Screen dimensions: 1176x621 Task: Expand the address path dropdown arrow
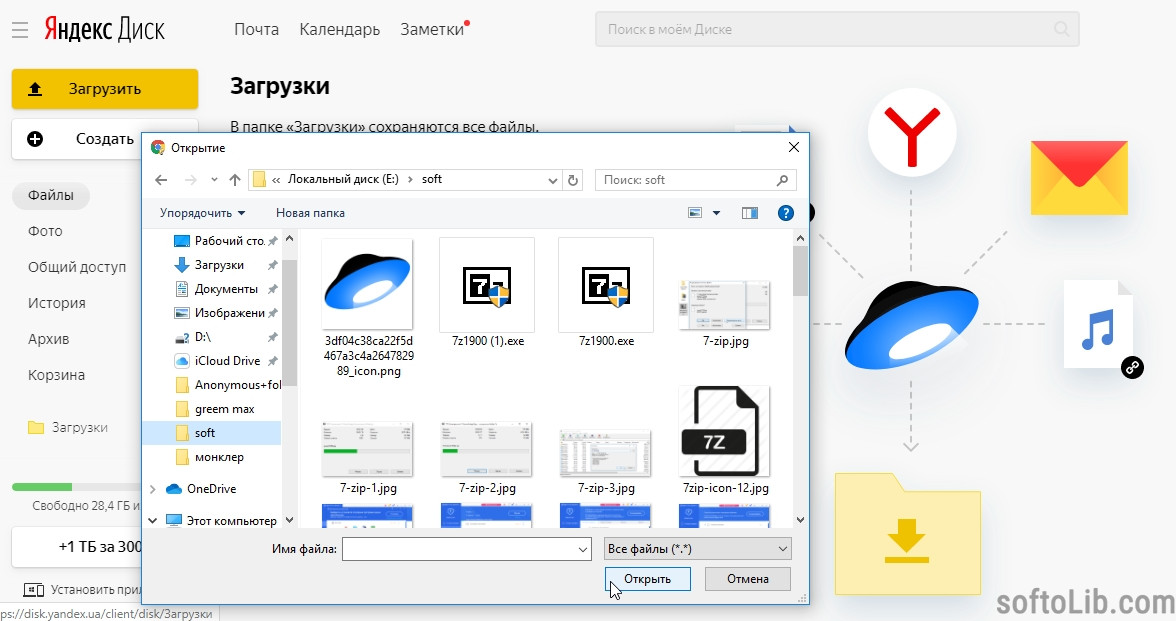553,180
